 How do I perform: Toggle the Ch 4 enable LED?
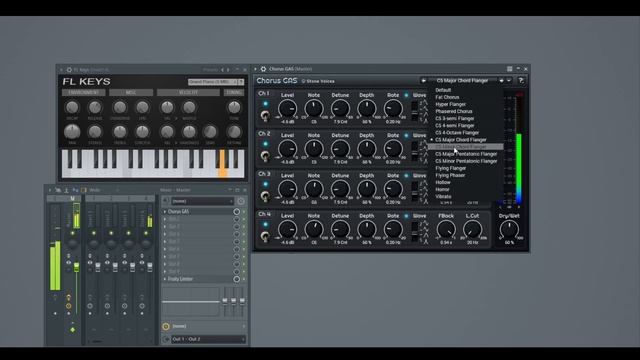click(265, 224)
